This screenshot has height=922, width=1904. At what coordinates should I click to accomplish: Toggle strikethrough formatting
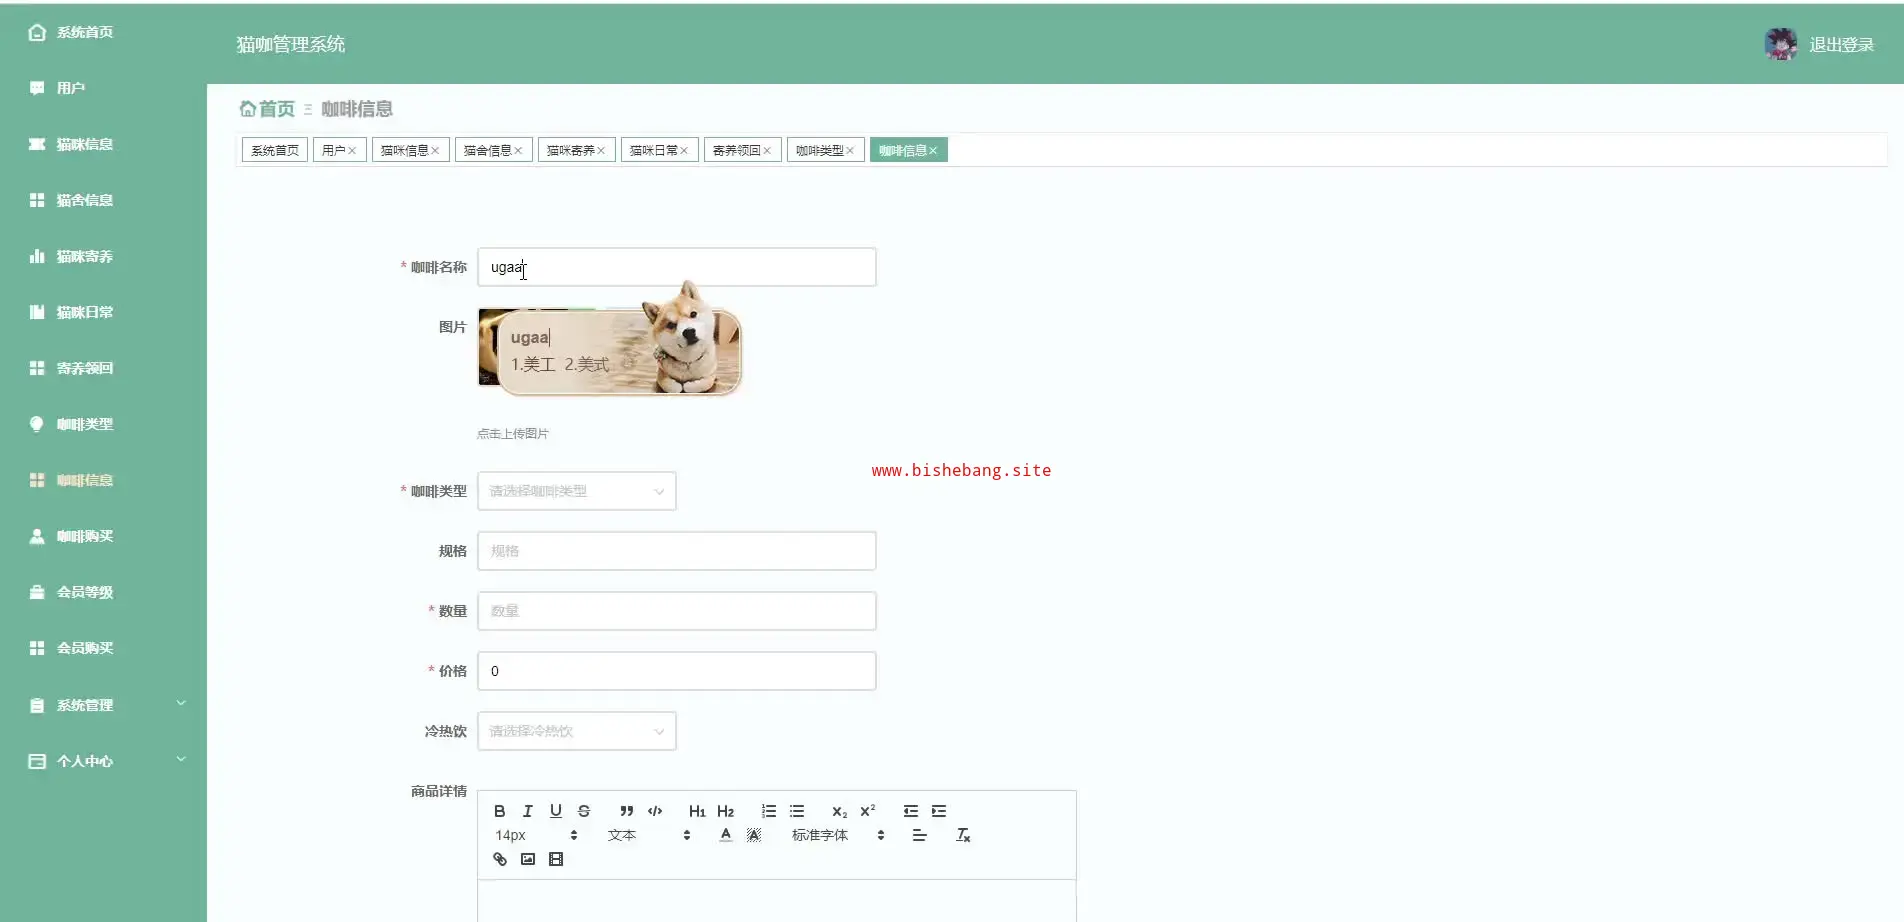point(584,811)
